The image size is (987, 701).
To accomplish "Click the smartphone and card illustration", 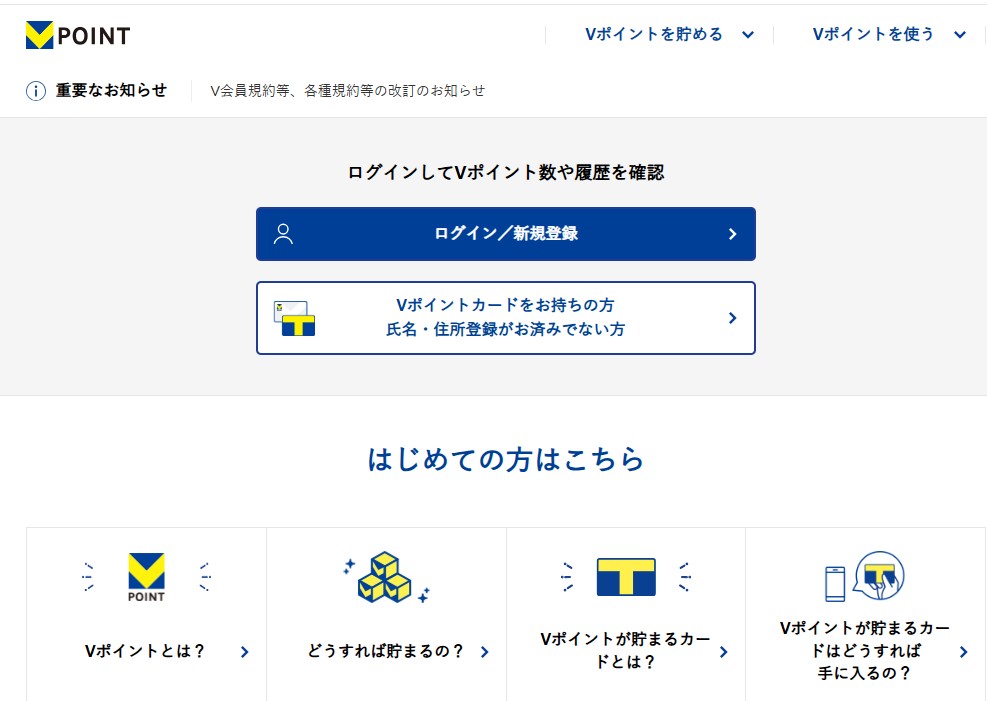I will coord(864,577).
